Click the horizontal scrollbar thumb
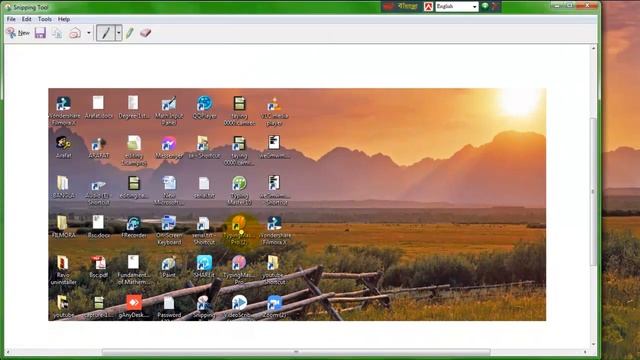The height and width of the screenshot is (360, 640). [x=296, y=351]
